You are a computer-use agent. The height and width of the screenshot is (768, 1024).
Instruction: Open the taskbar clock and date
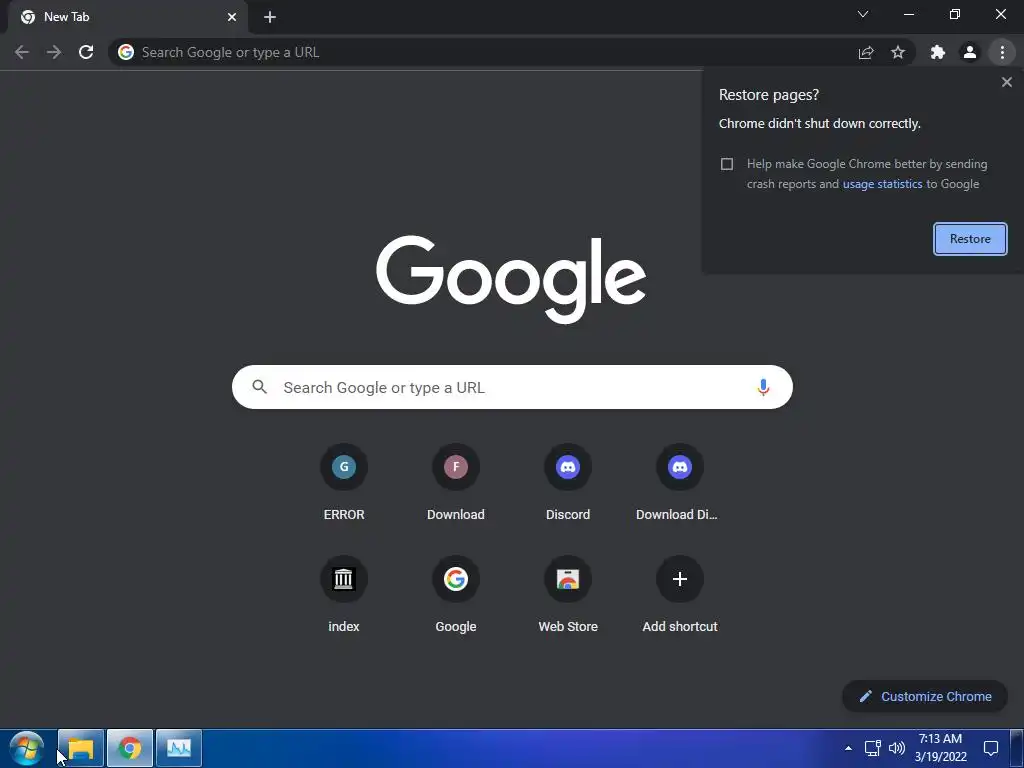[x=940, y=748]
